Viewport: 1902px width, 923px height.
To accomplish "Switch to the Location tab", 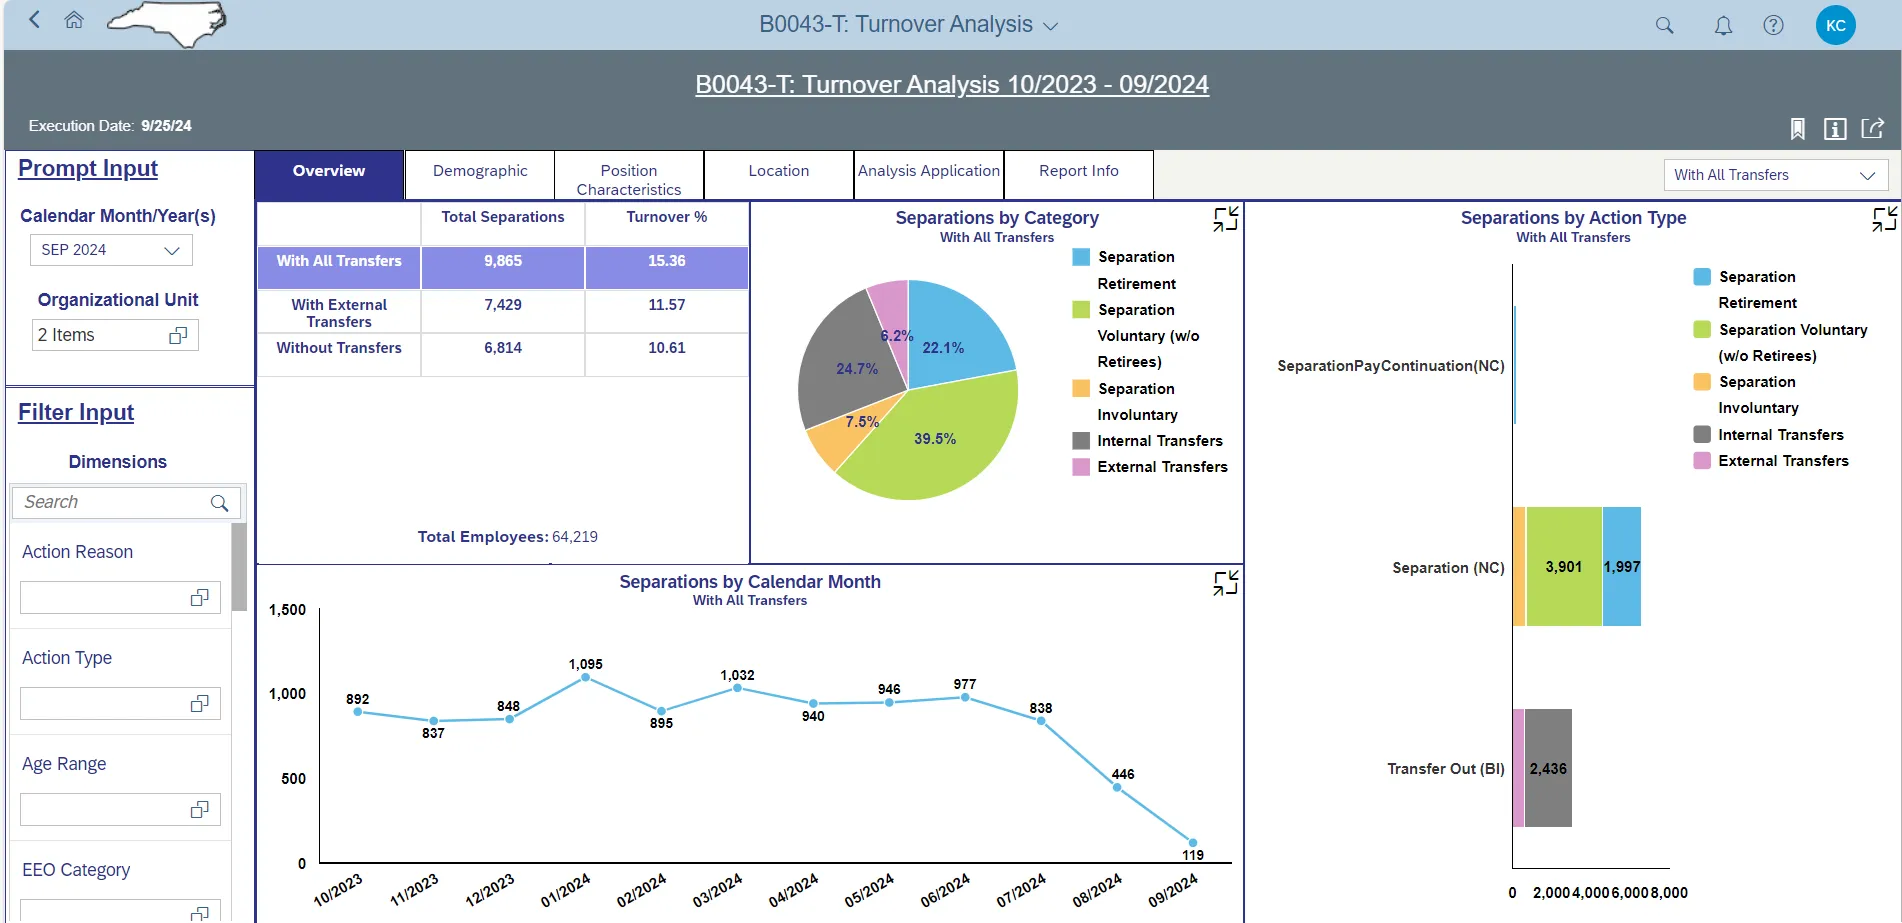I will pos(778,171).
